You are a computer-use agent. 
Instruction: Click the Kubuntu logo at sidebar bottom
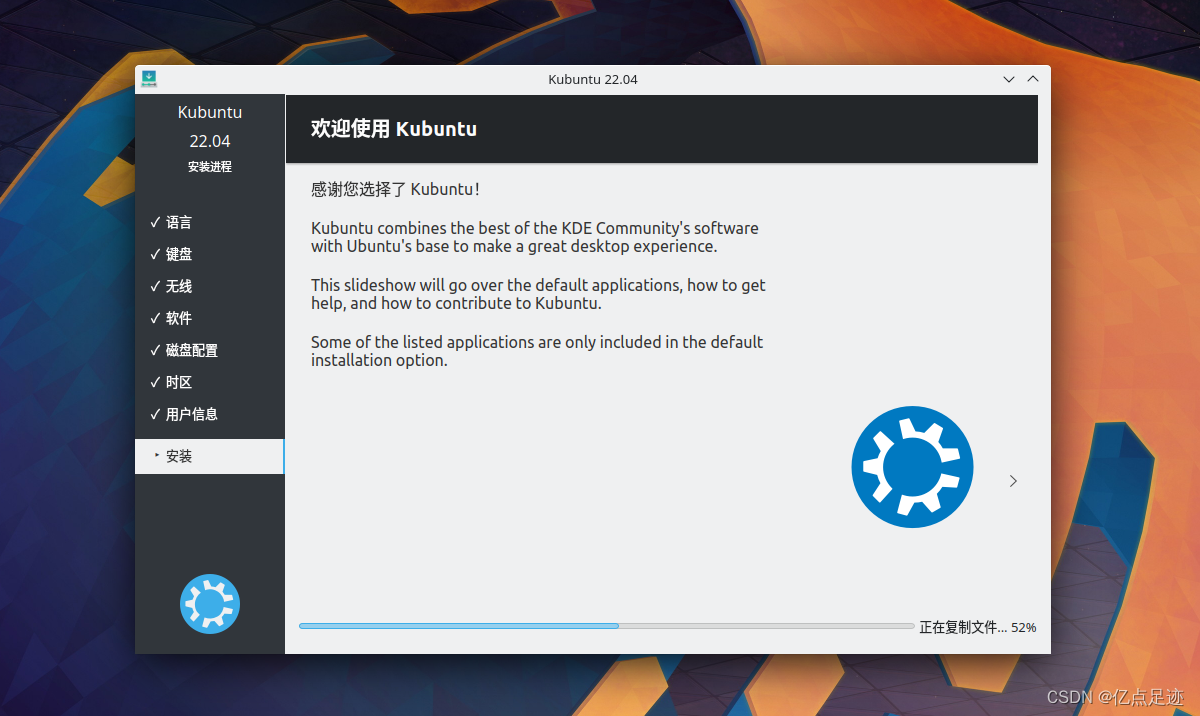[x=210, y=603]
